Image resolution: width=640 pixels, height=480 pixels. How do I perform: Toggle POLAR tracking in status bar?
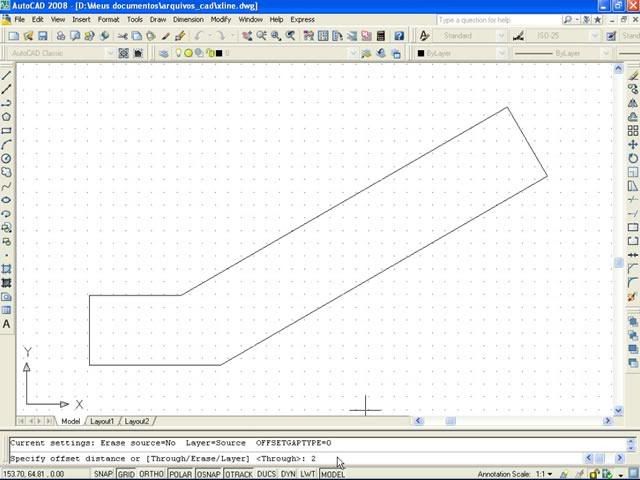pyautogui.click(x=180, y=474)
